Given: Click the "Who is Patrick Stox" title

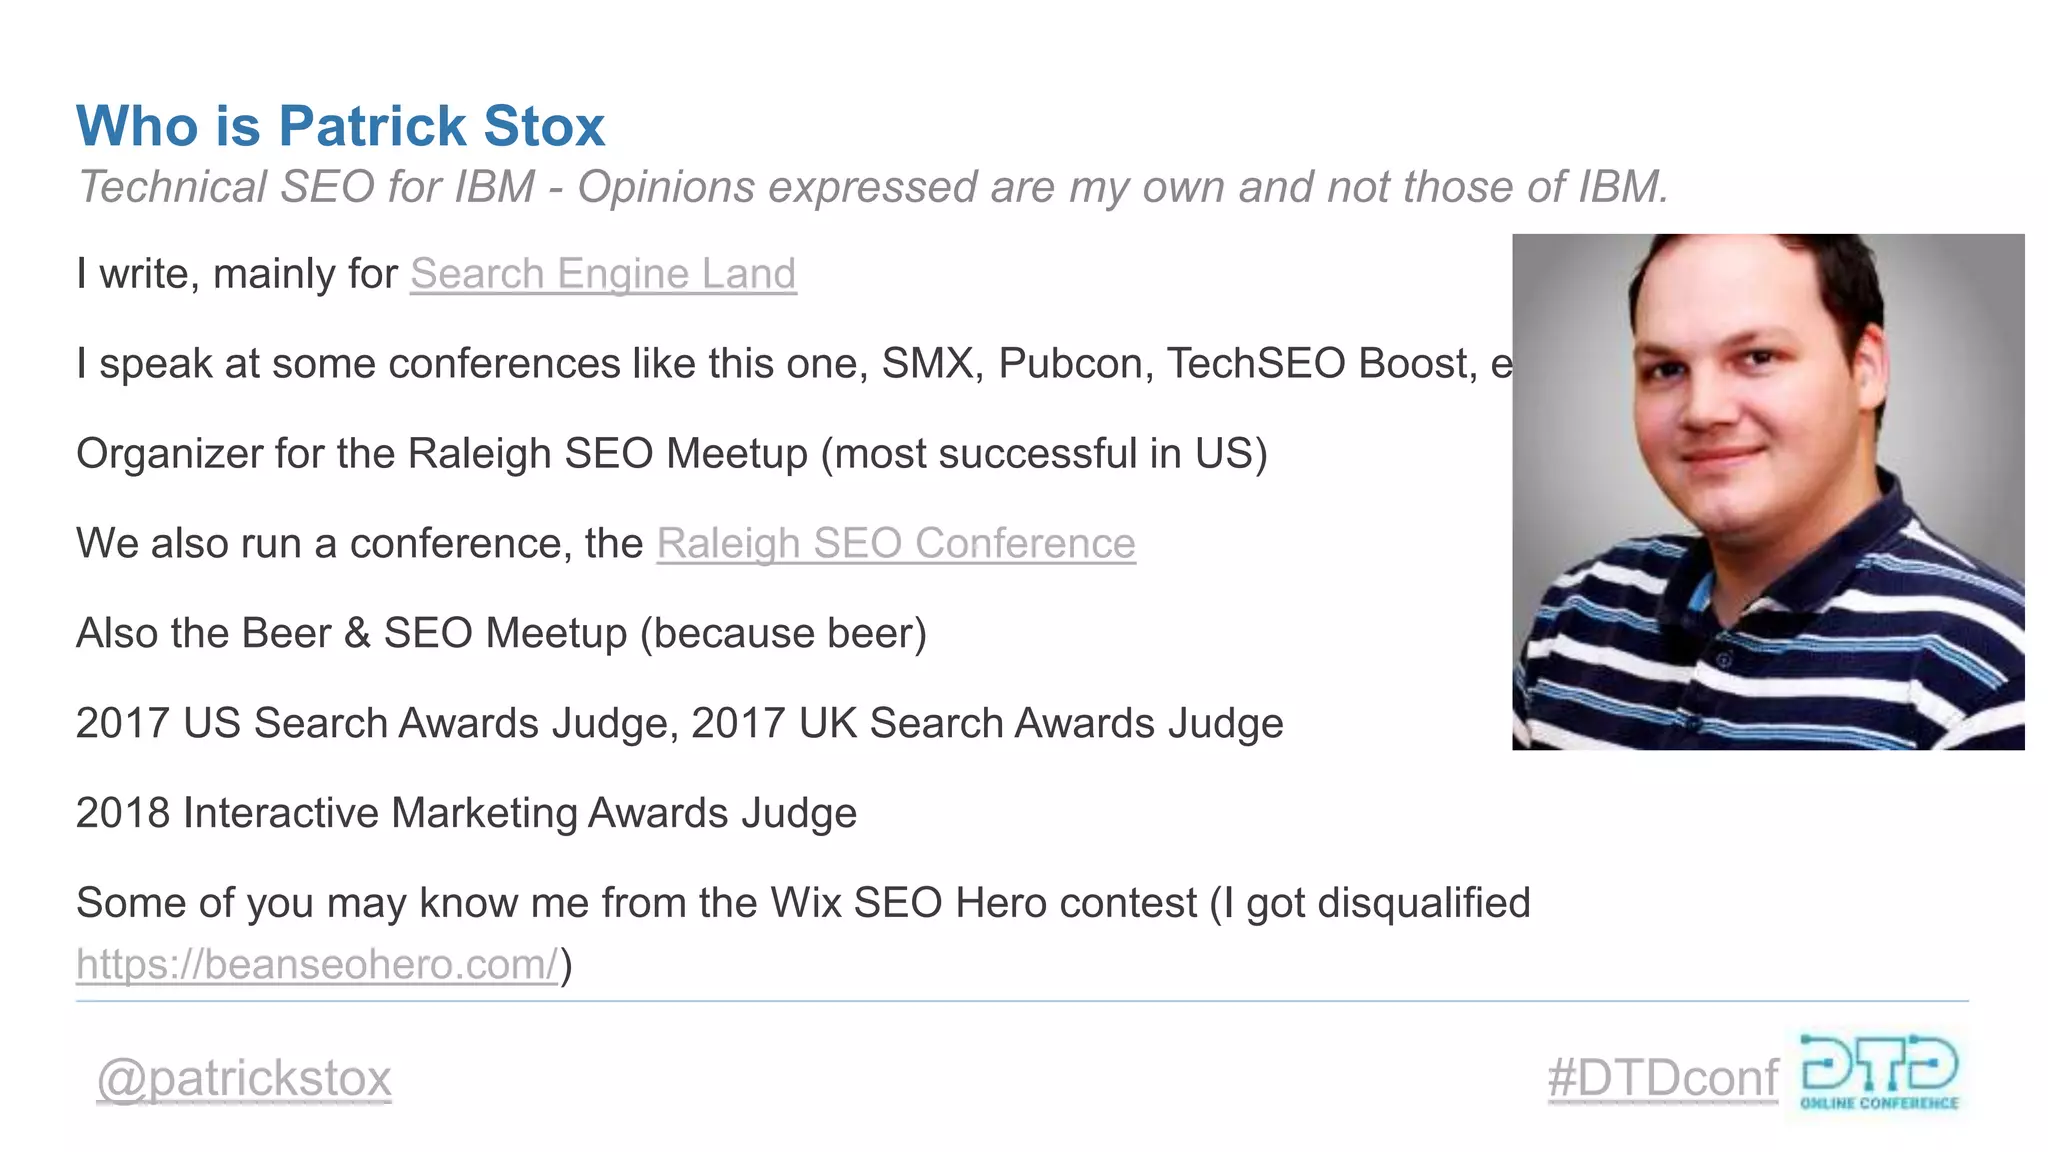Looking at the screenshot, I should tap(340, 126).
